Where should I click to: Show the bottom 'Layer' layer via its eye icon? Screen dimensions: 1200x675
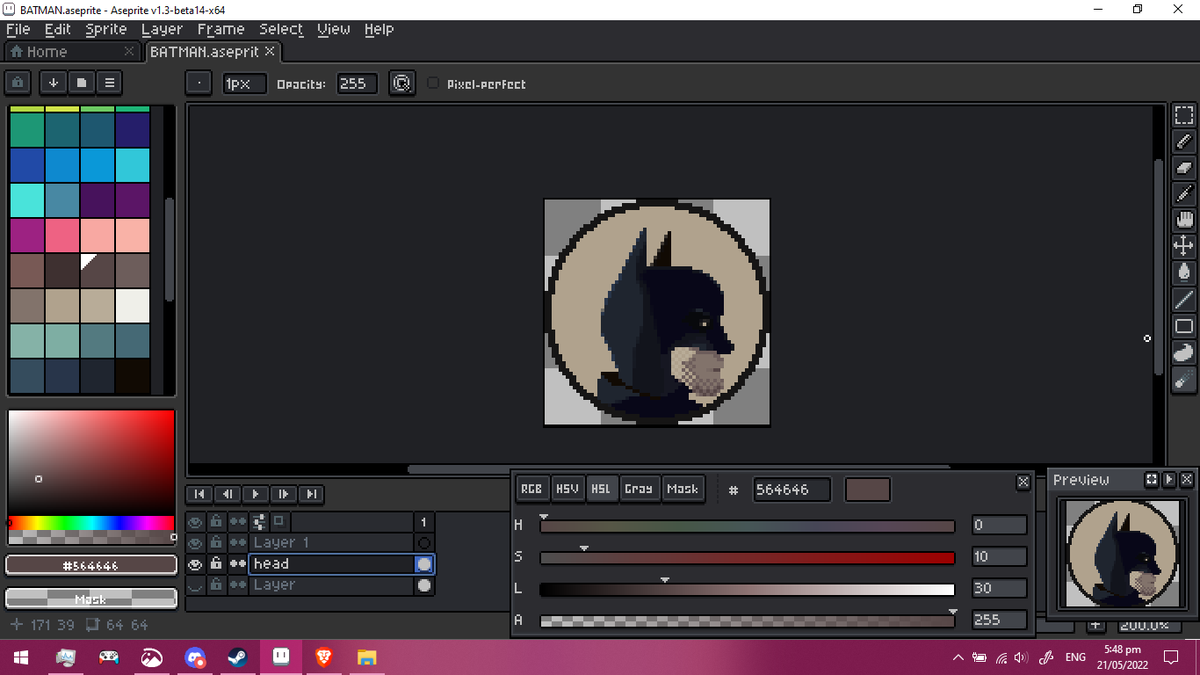click(195, 585)
